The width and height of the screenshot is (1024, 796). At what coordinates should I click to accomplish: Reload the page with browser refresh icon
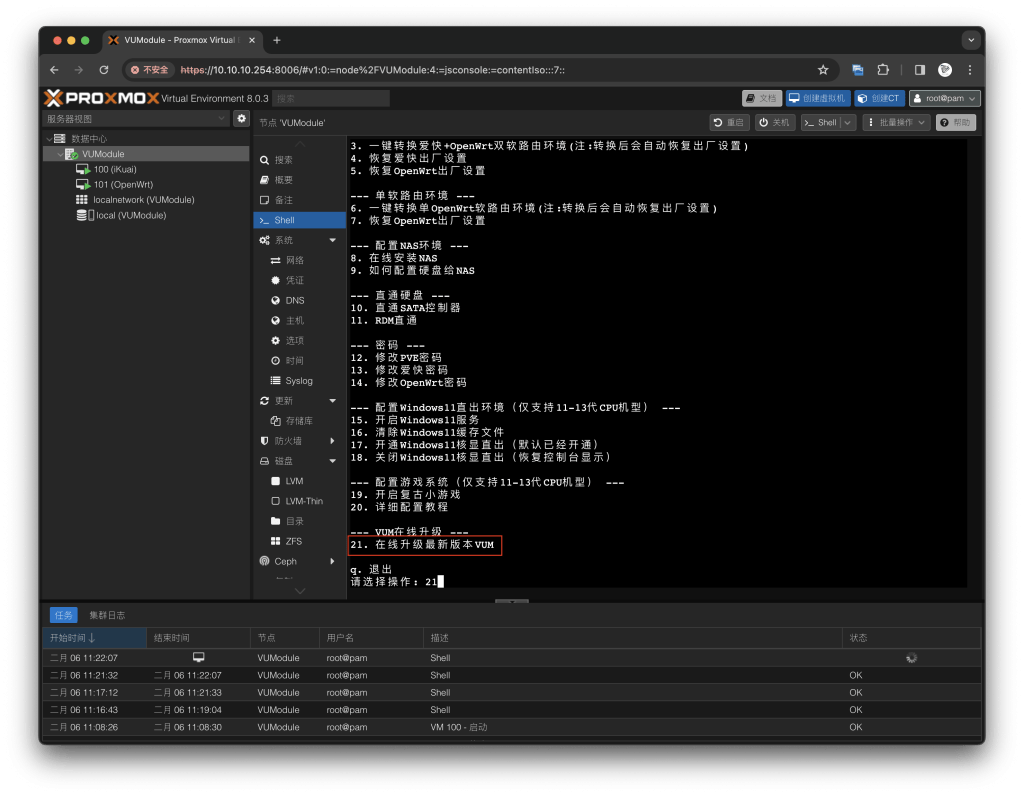(104, 70)
